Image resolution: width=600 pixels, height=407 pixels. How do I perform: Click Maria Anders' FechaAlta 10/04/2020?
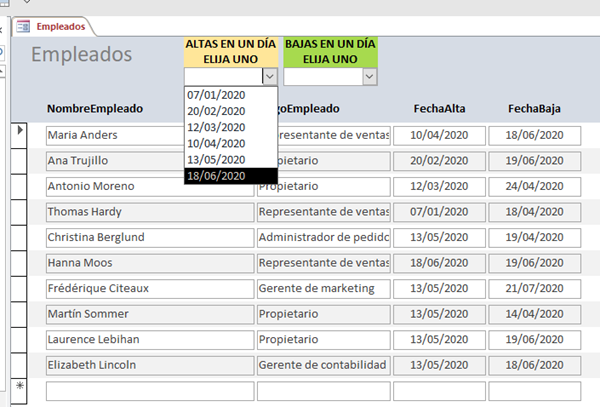(x=439, y=135)
